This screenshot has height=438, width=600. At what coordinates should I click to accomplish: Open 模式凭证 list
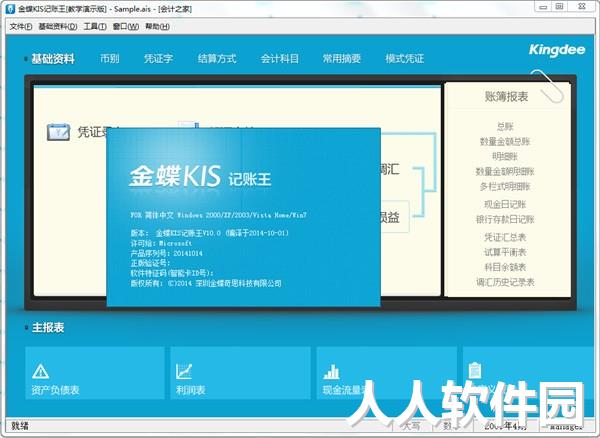[x=404, y=59]
